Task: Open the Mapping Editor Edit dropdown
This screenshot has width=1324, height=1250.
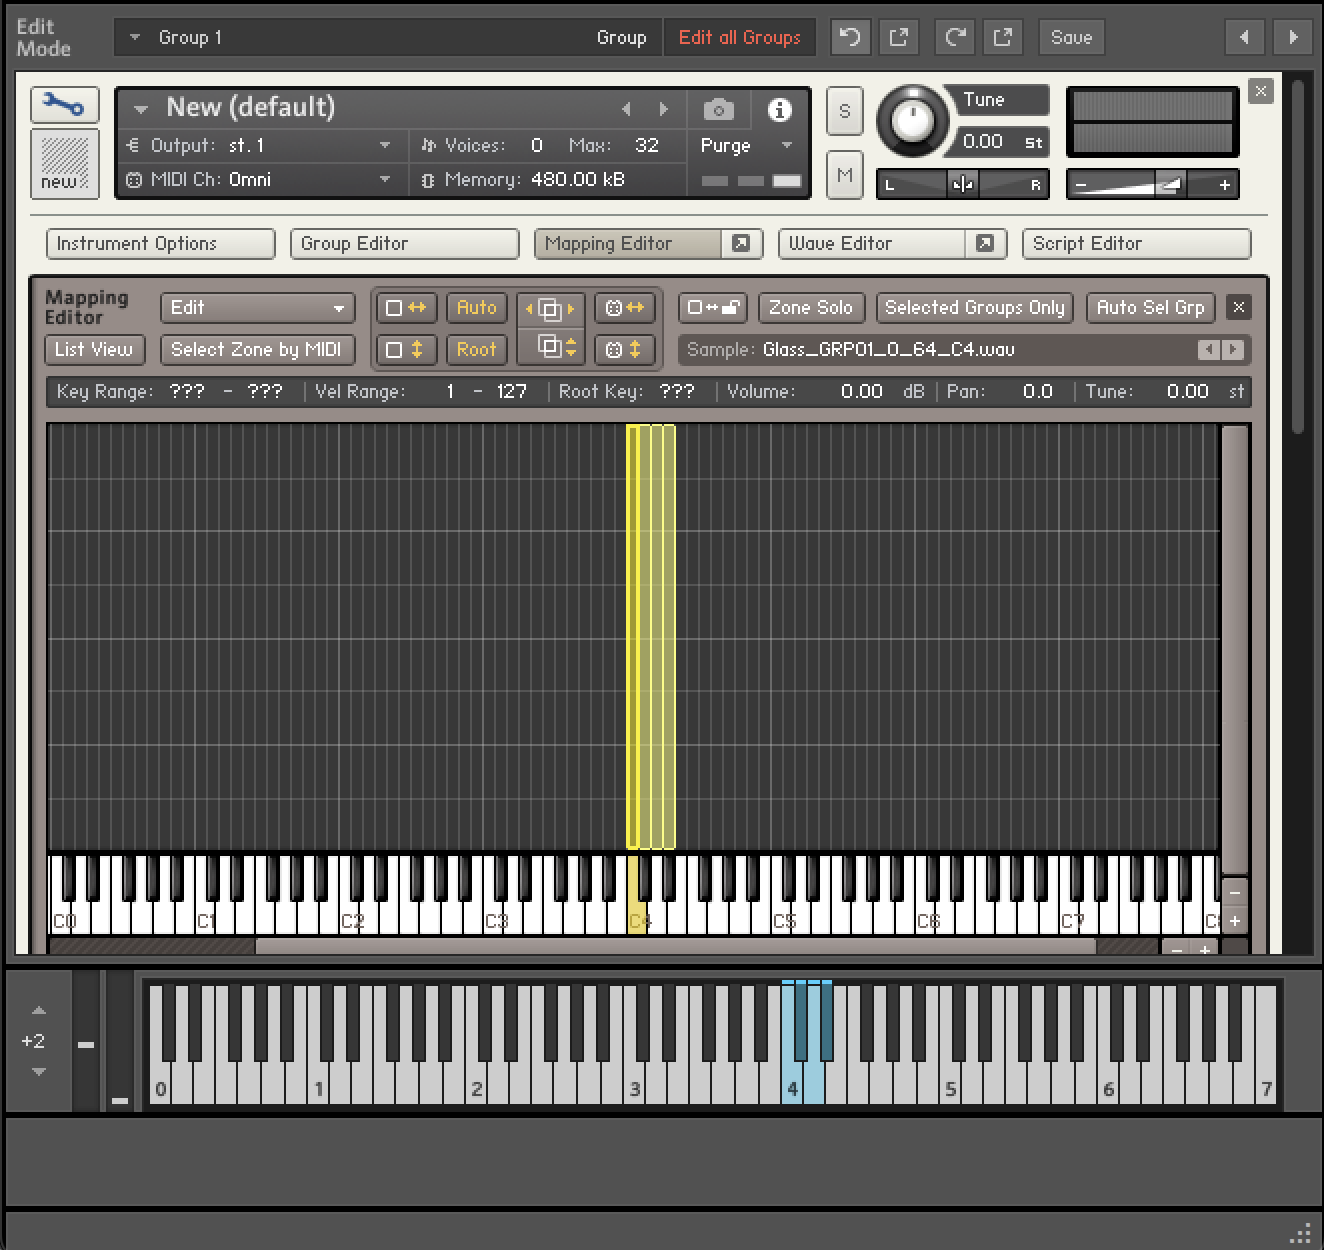Action: click(x=257, y=308)
